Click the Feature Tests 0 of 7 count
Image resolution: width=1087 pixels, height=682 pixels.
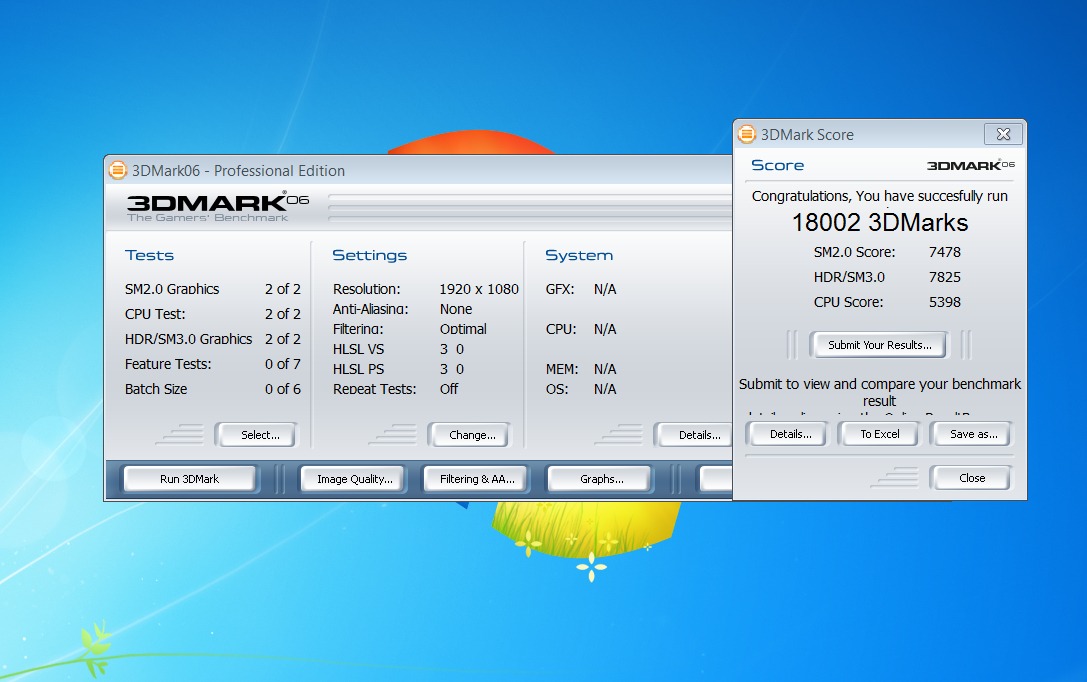tap(283, 364)
